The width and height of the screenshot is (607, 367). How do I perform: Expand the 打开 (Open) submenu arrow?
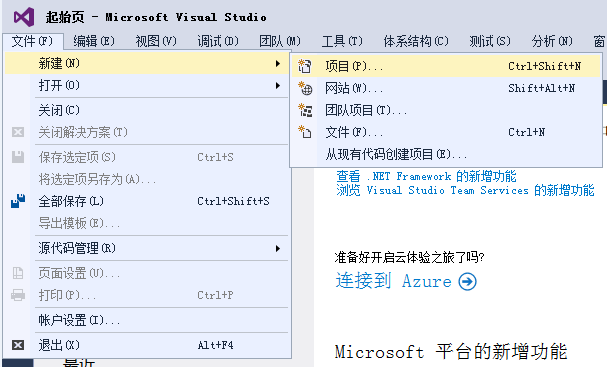pyautogui.click(x=278, y=86)
